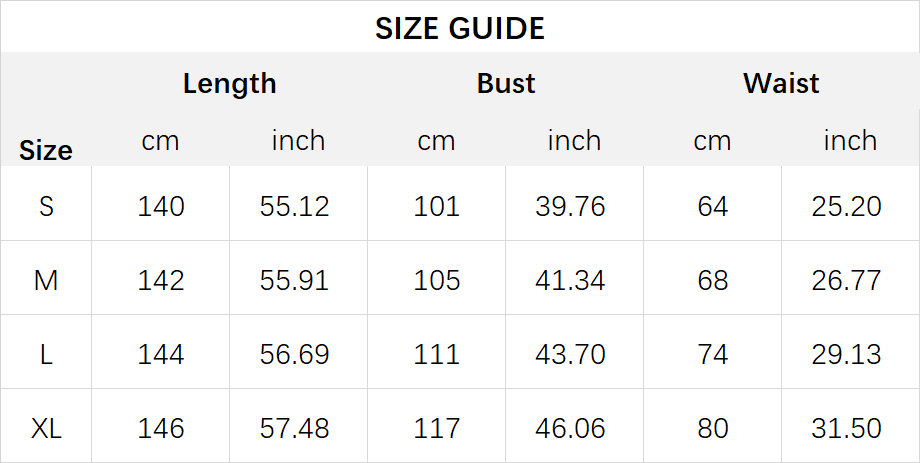The image size is (920, 463).
Task: Click the 64 waist cm cell
Action: (x=713, y=206)
